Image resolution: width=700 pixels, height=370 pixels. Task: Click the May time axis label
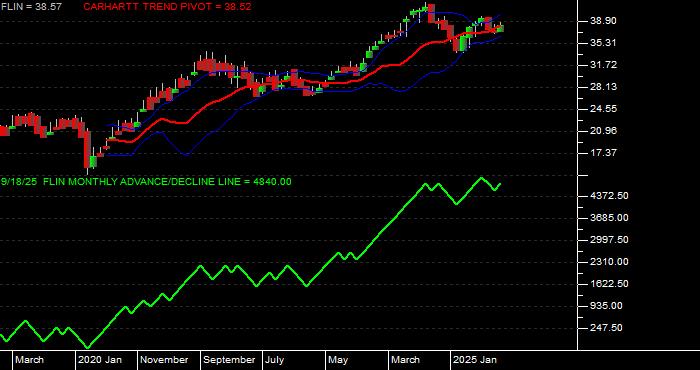coord(338,360)
